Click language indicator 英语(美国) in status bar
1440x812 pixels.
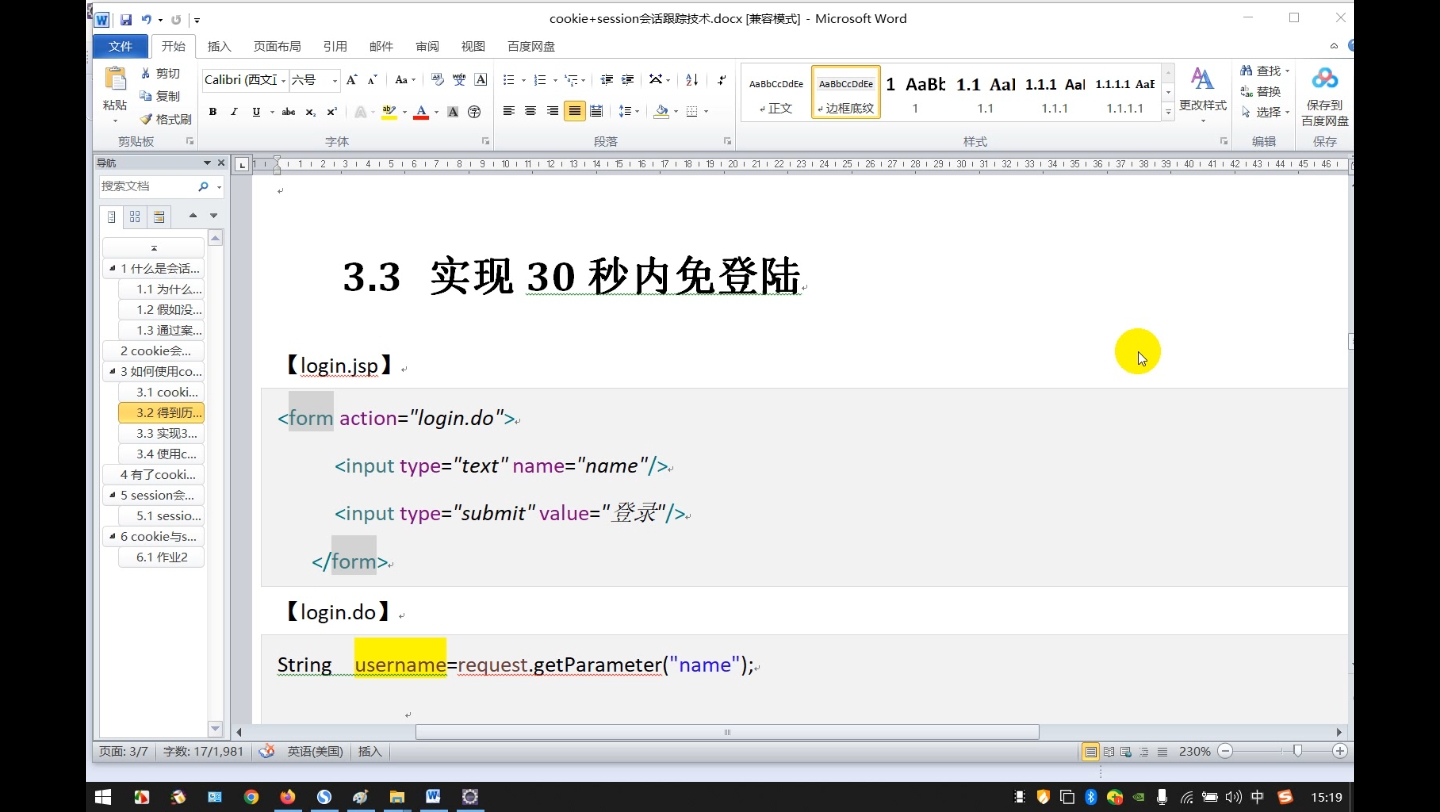point(315,751)
